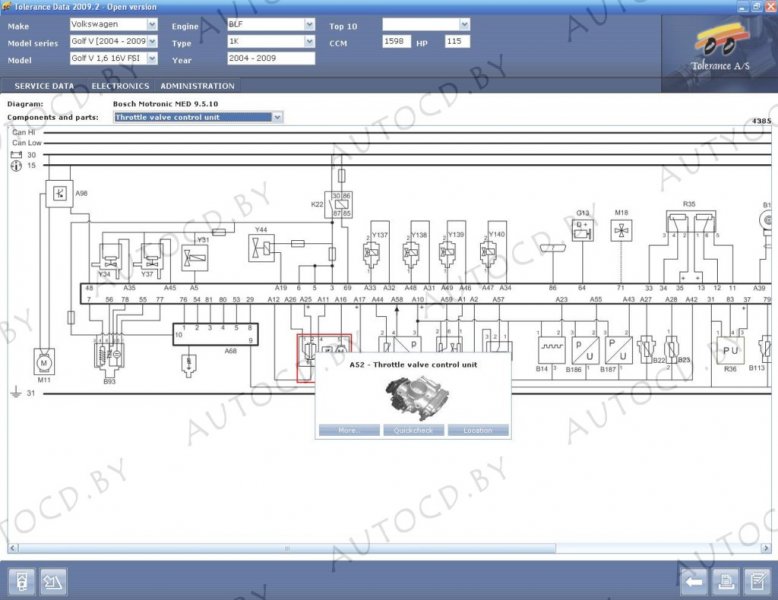Click the Location button in popup
This screenshot has height=600, width=778.
[x=478, y=430]
